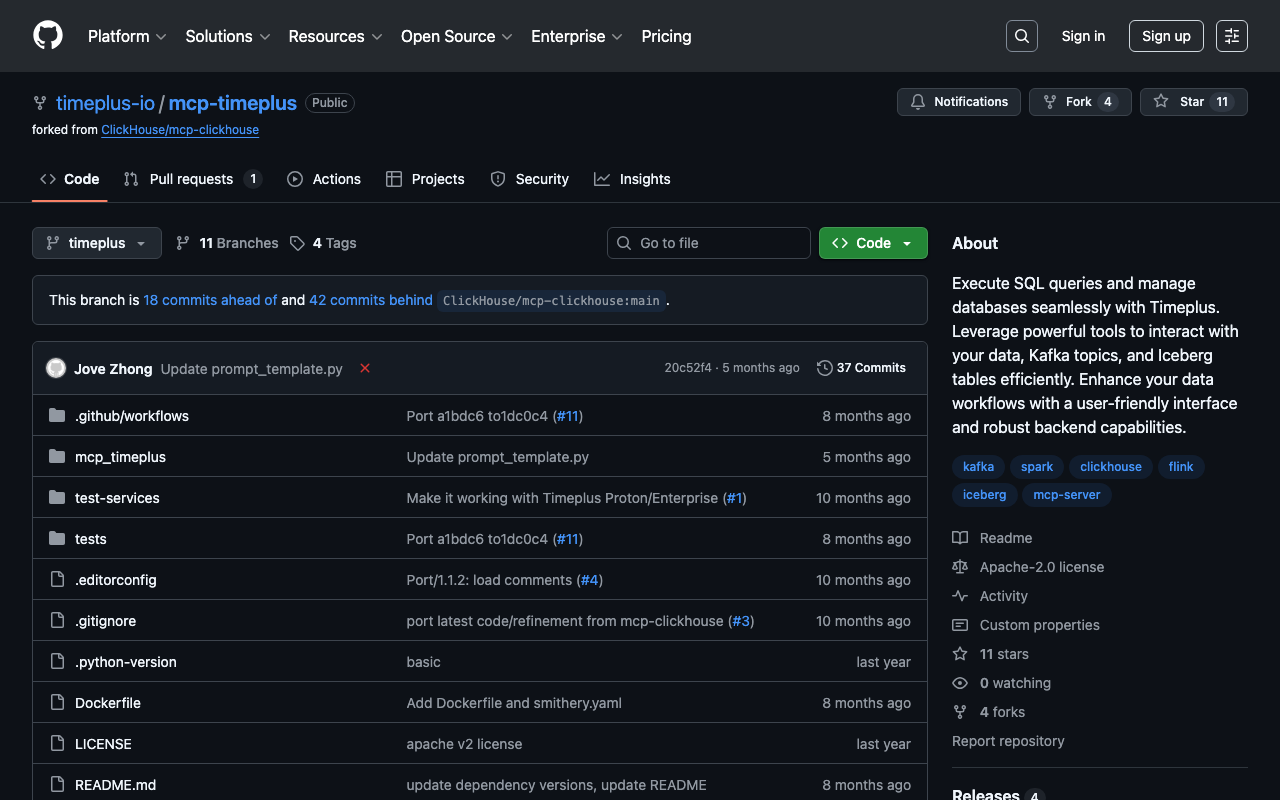The width and height of the screenshot is (1280, 800).
Task: Expand the timeplus branch selector
Action: pos(97,243)
